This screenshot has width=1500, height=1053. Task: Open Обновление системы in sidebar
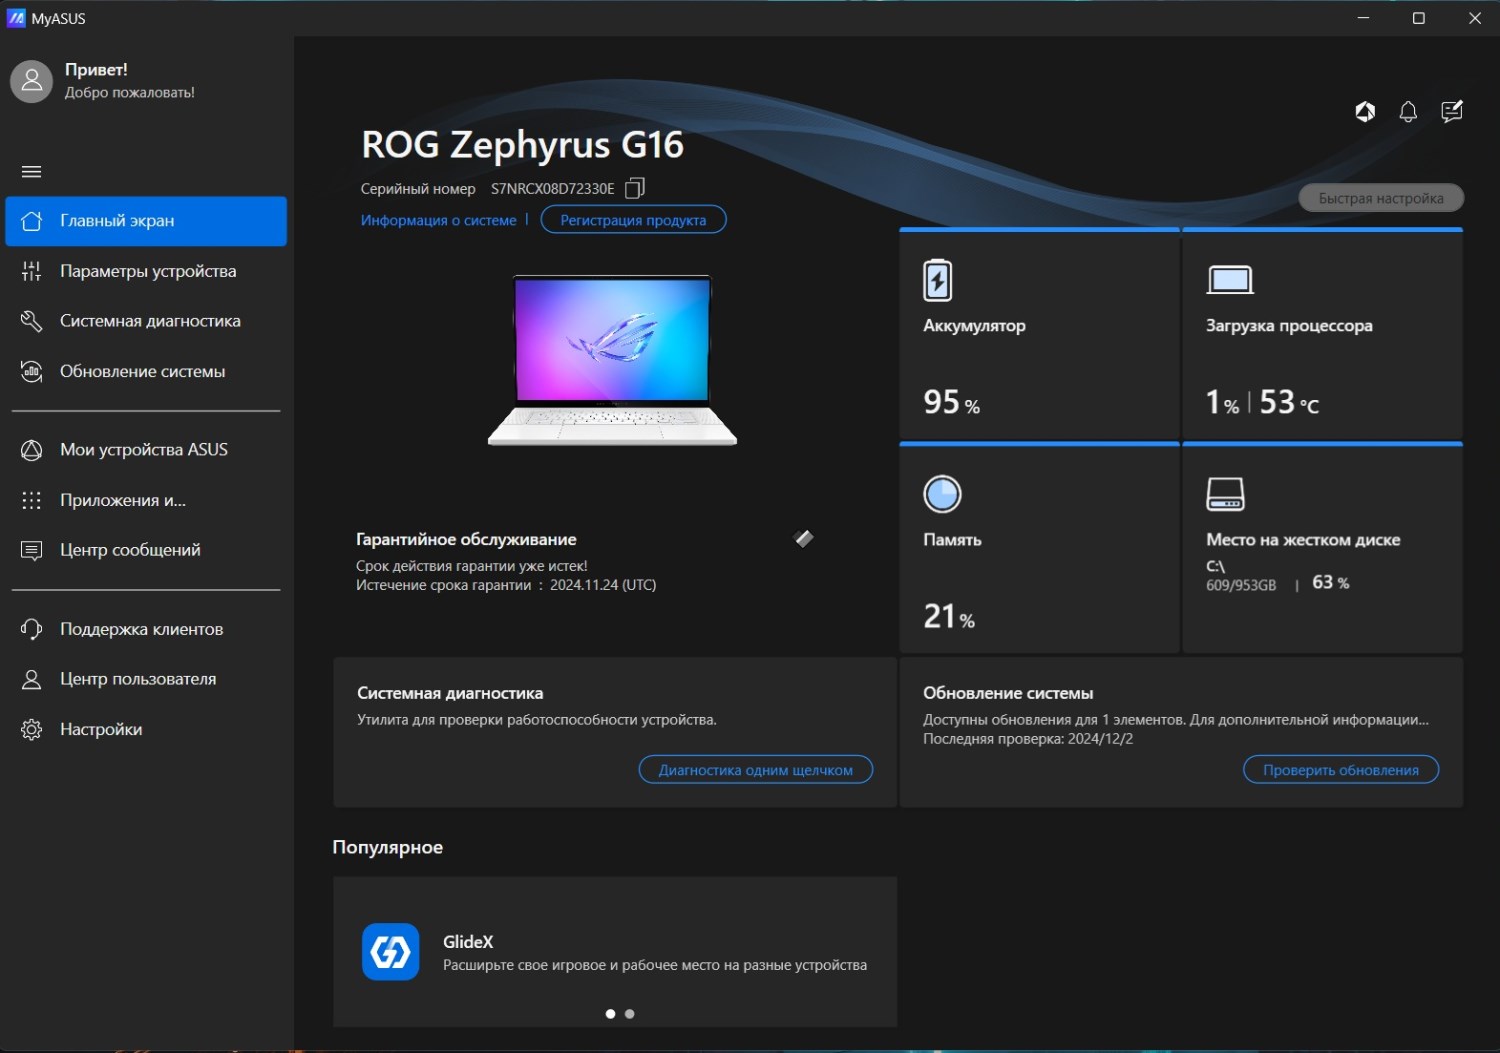click(146, 371)
